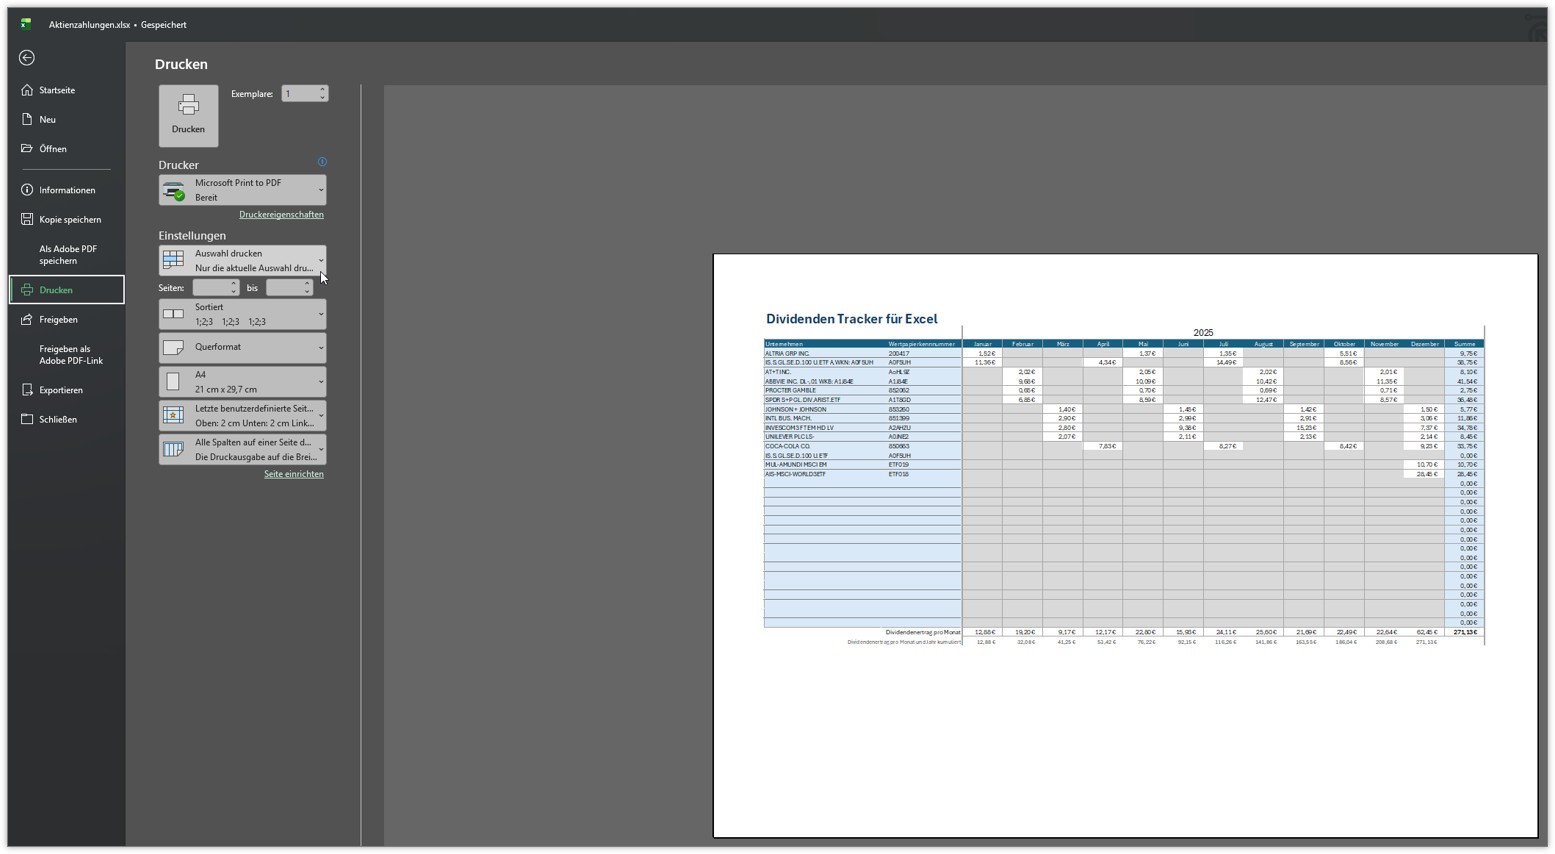The image size is (1555, 854).
Task: Click the Seiten start page field
Action: (x=210, y=288)
